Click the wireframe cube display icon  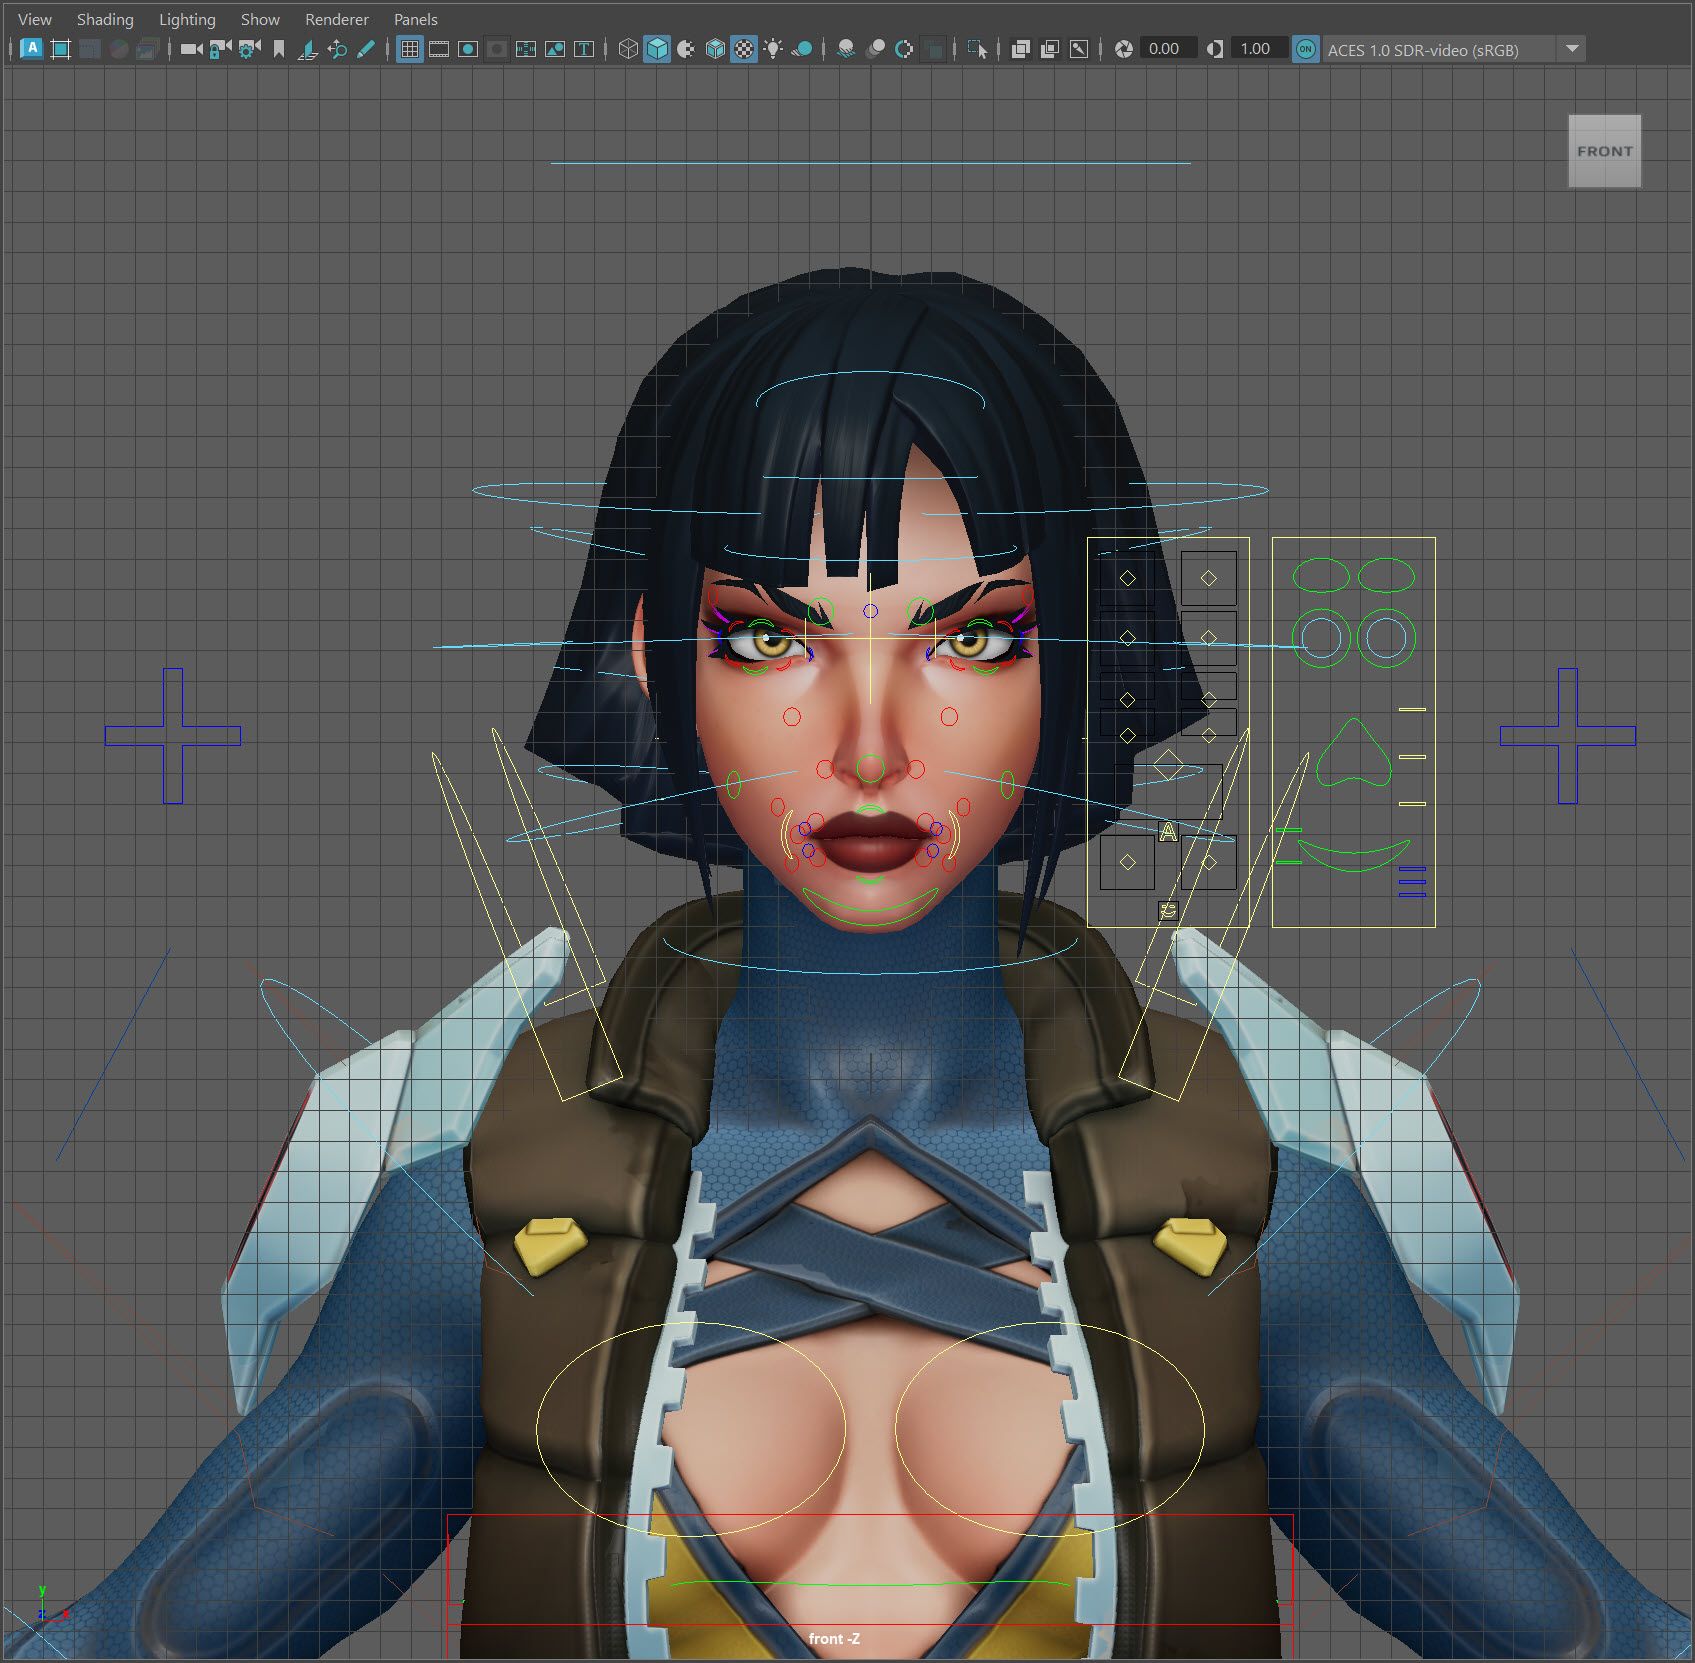[x=628, y=49]
